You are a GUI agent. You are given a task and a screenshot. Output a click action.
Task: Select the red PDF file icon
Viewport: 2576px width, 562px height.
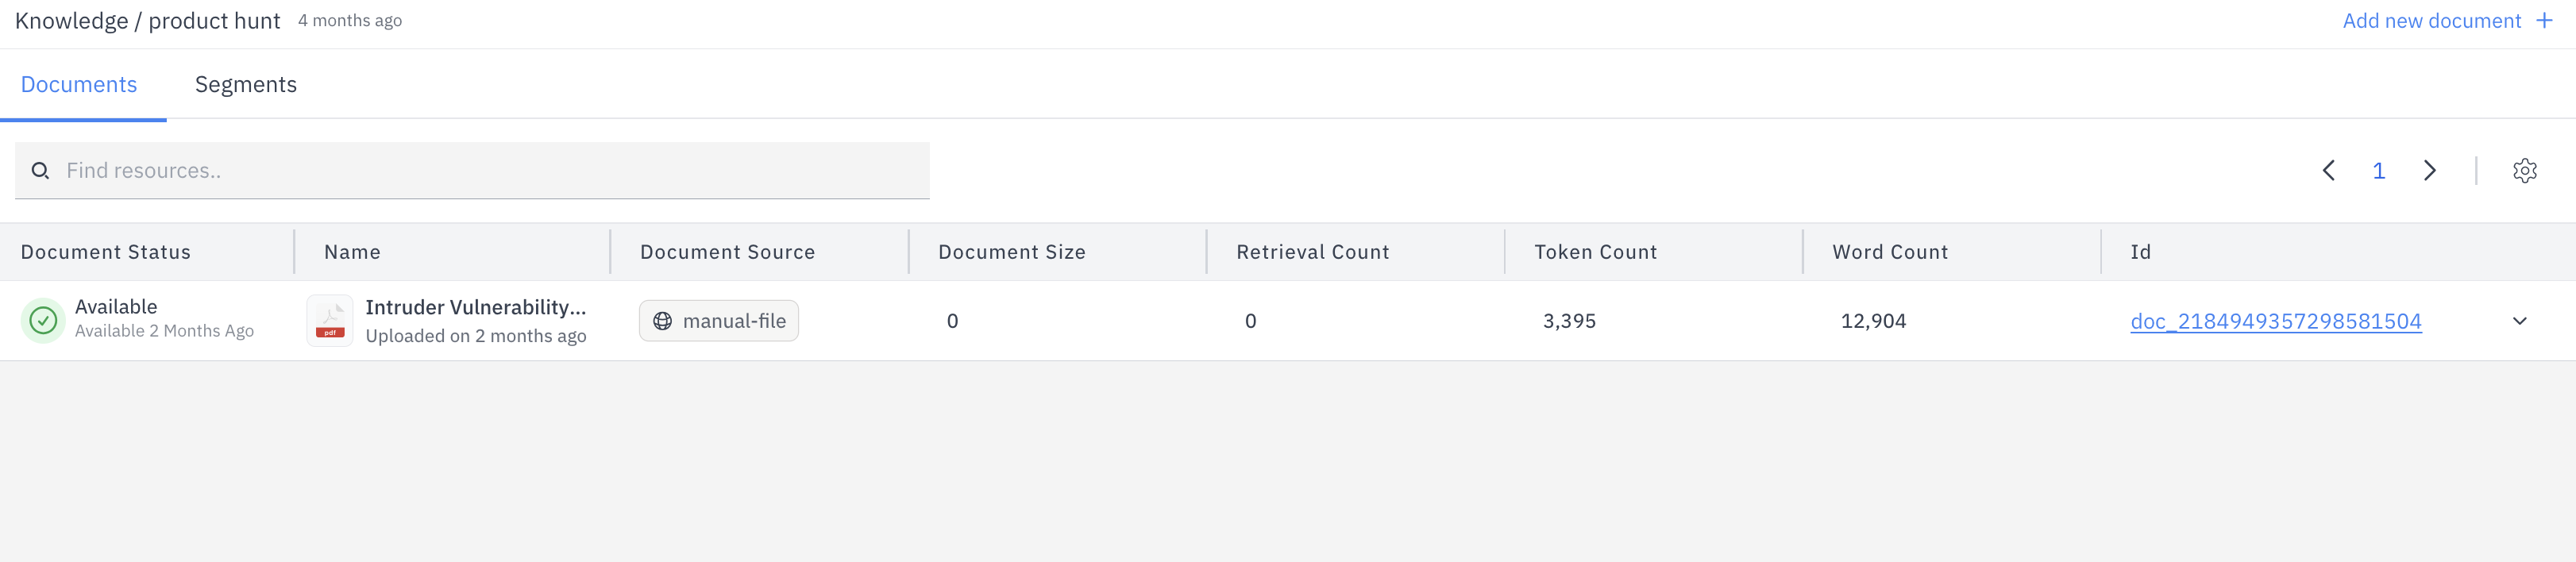coord(330,320)
